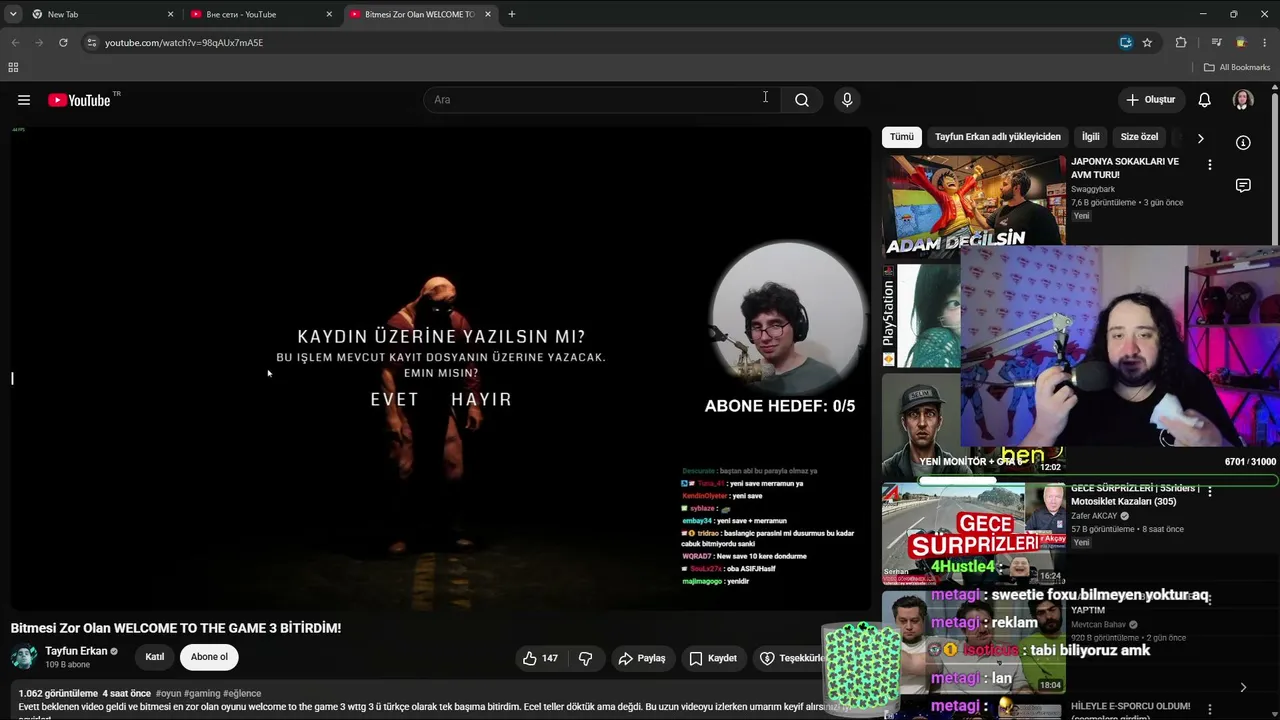Go back with Chrome's back arrow
The image size is (1280, 720).
[15, 43]
